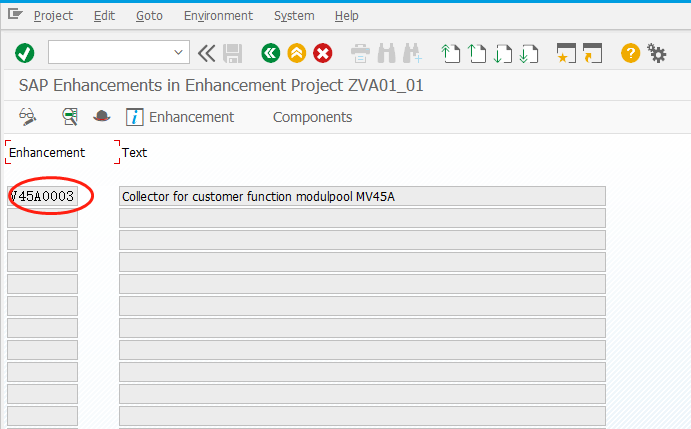
Task: Click the Display/Change glasses pencil icon
Action: pos(28,117)
